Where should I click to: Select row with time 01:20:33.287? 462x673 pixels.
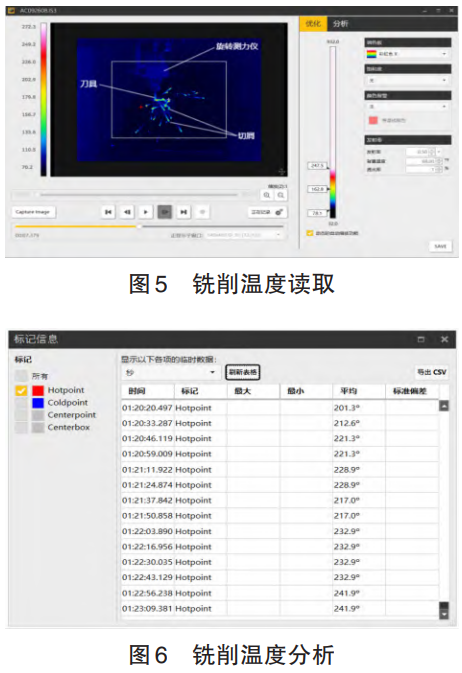coord(280,423)
